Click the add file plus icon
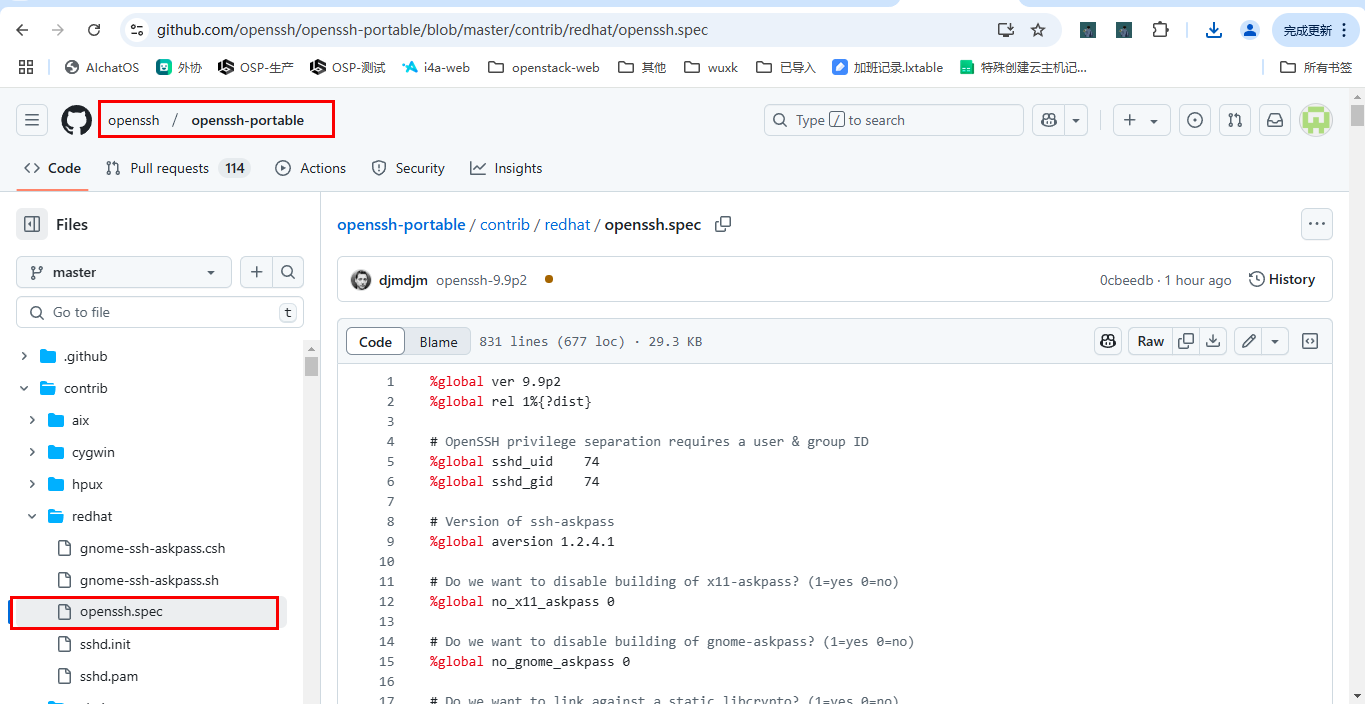This screenshot has width=1365, height=704. point(257,272)
